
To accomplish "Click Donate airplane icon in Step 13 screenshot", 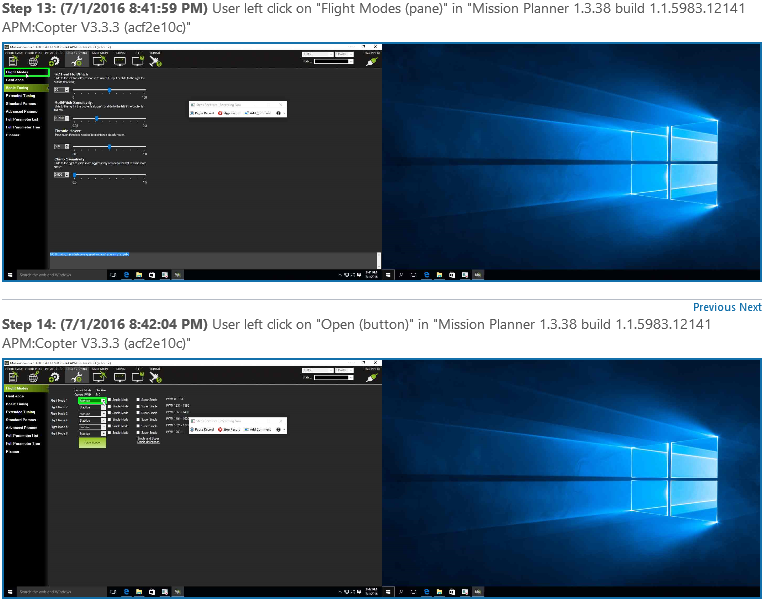I will [156, 61].
